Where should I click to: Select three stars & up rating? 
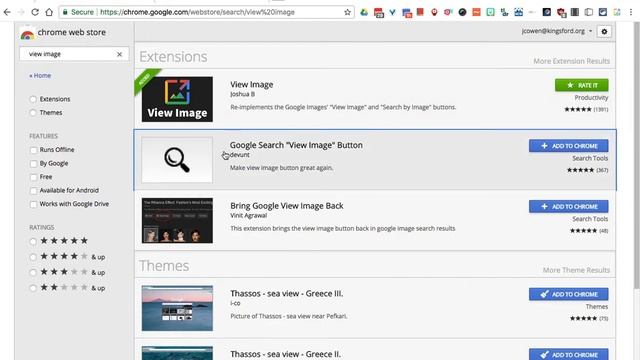click(x=33, y=272)
